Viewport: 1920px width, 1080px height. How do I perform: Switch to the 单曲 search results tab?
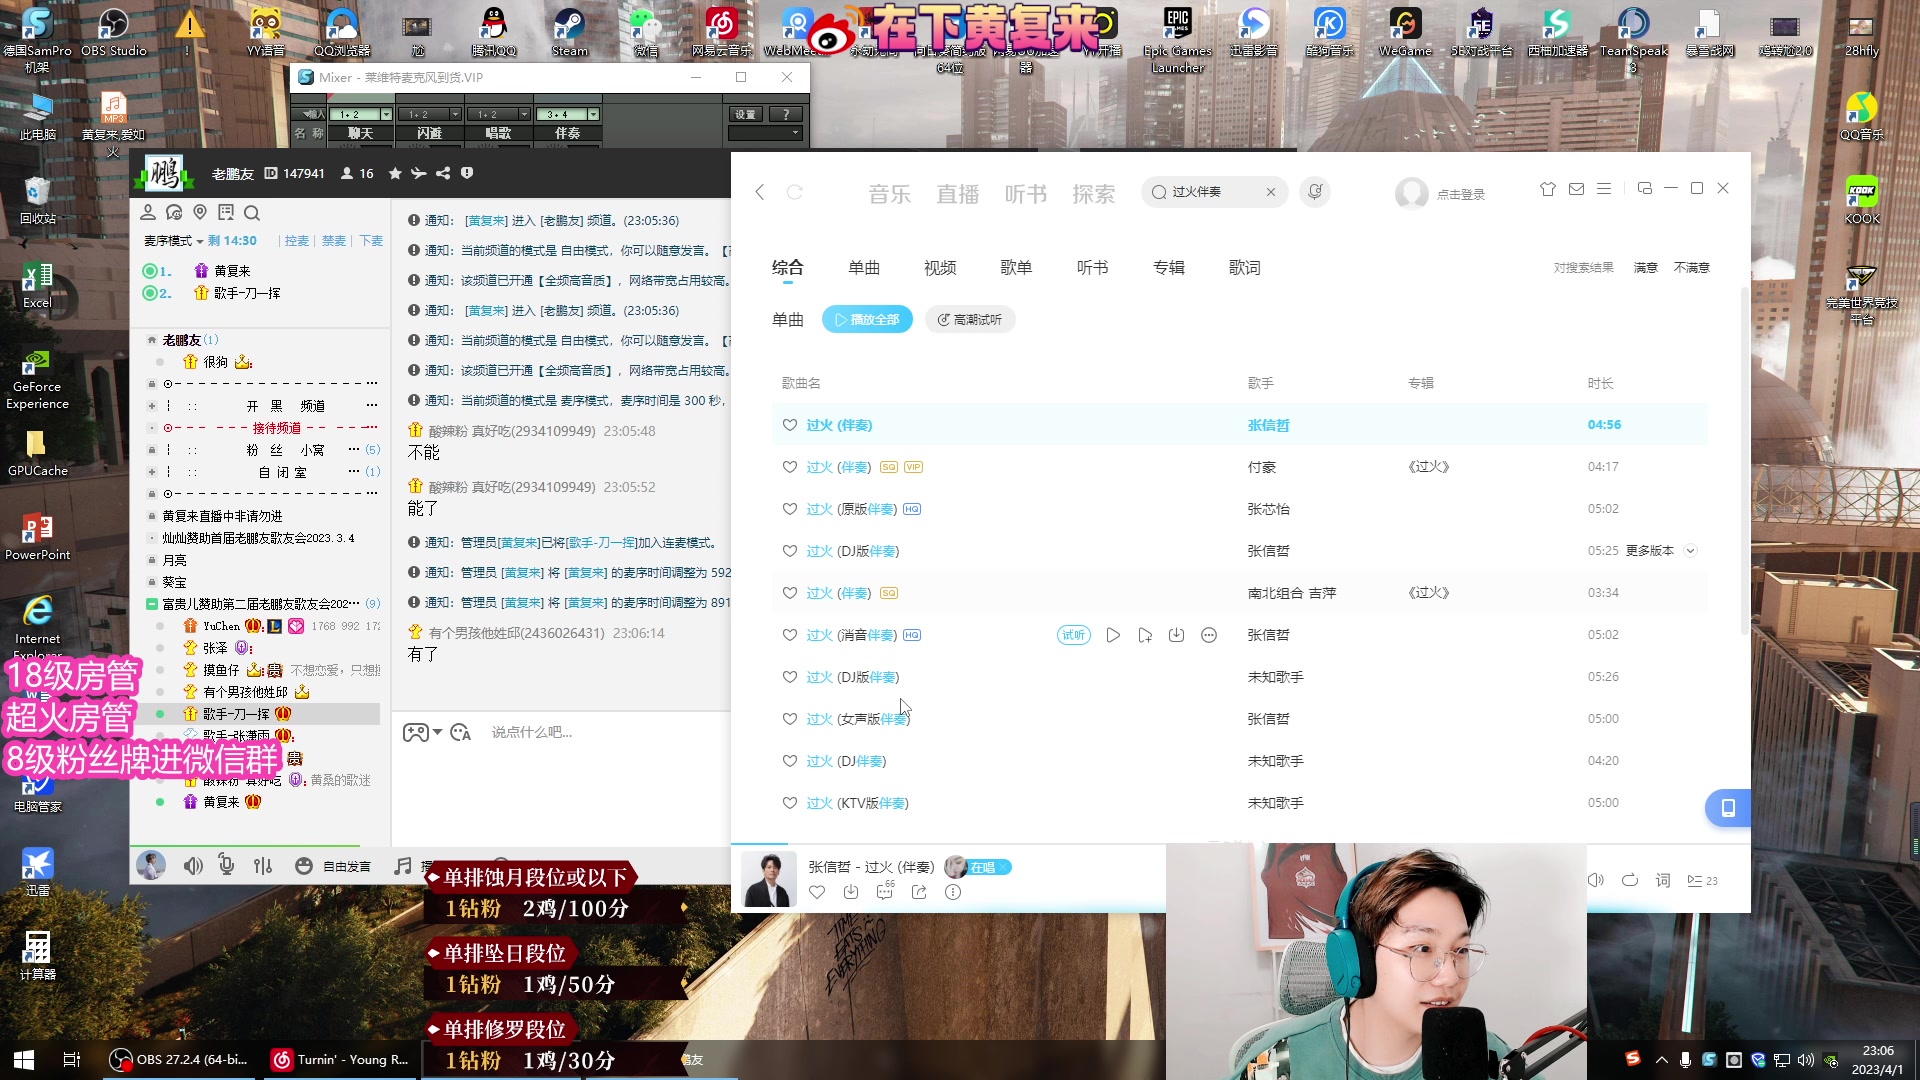(x=864, y=268)
